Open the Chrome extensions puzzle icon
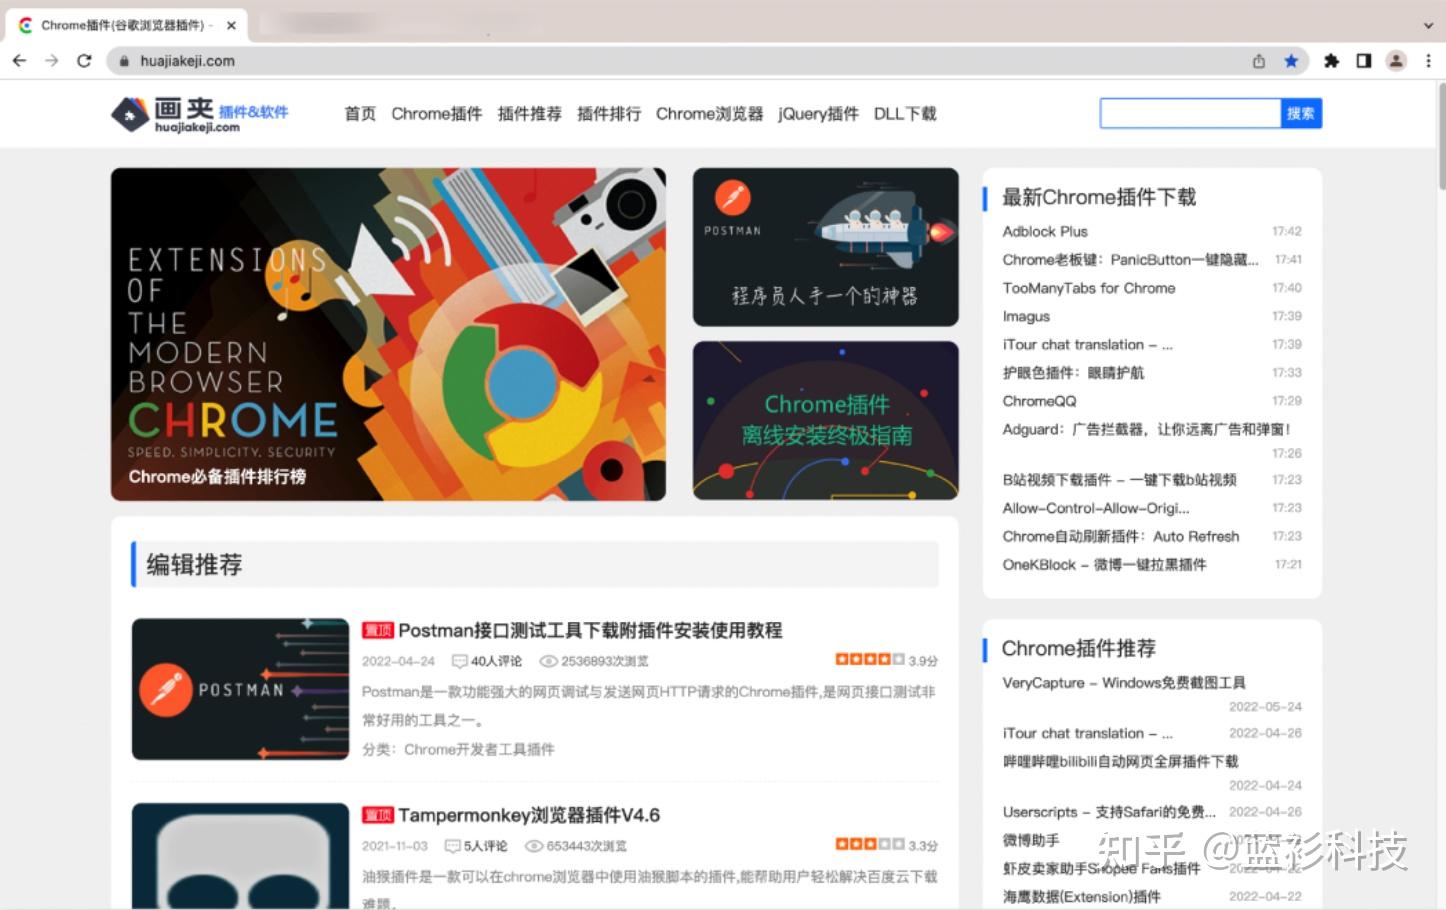 pyautogui.click(x=1331, y=61)
